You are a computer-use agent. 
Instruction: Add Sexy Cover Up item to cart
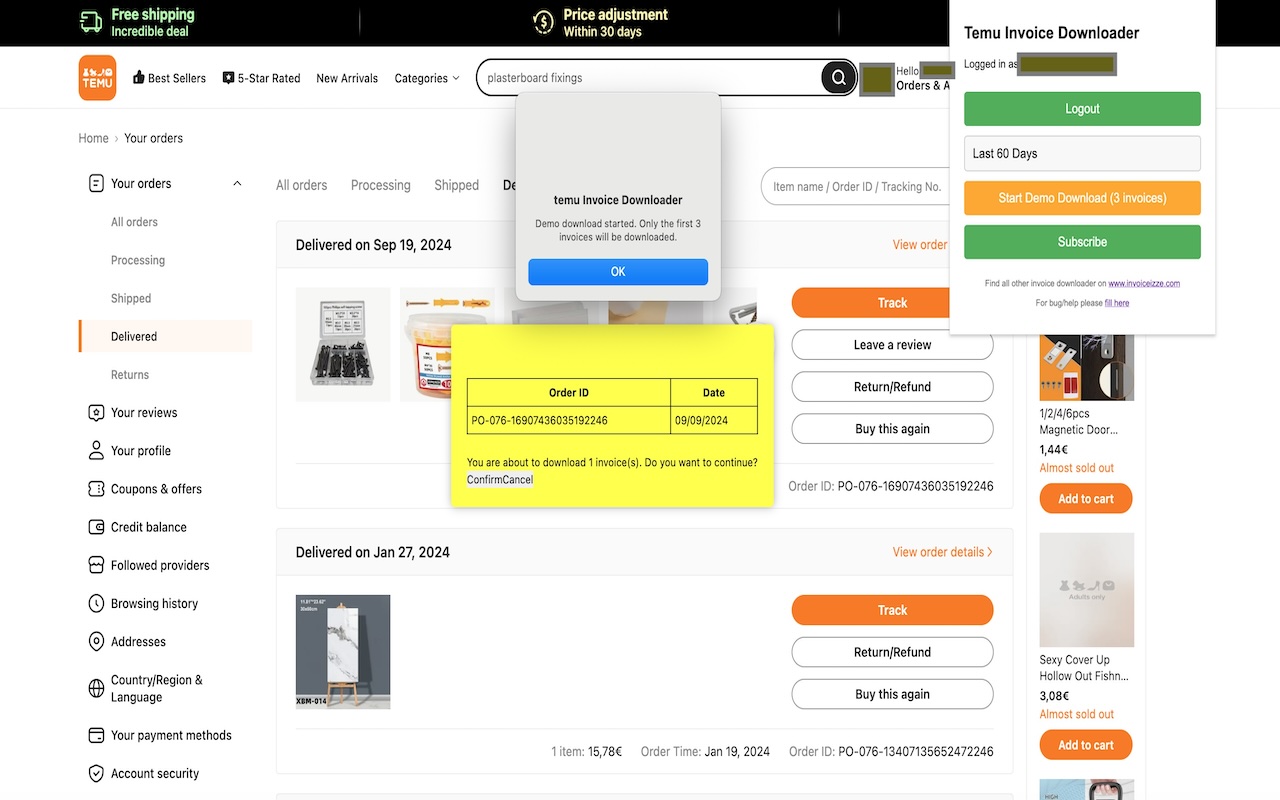(1086, 745)
